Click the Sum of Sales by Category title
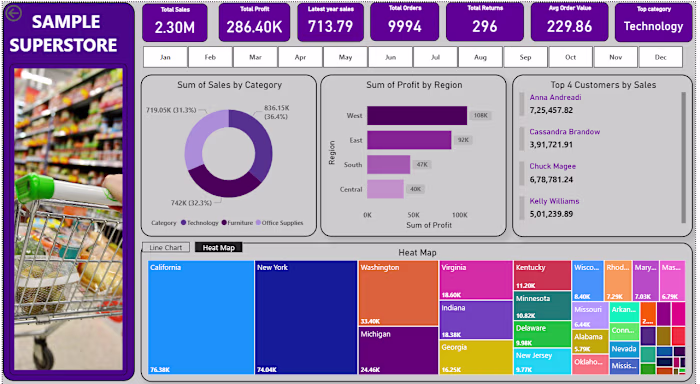Screen dimensions: 700x384 coord(229,85)
